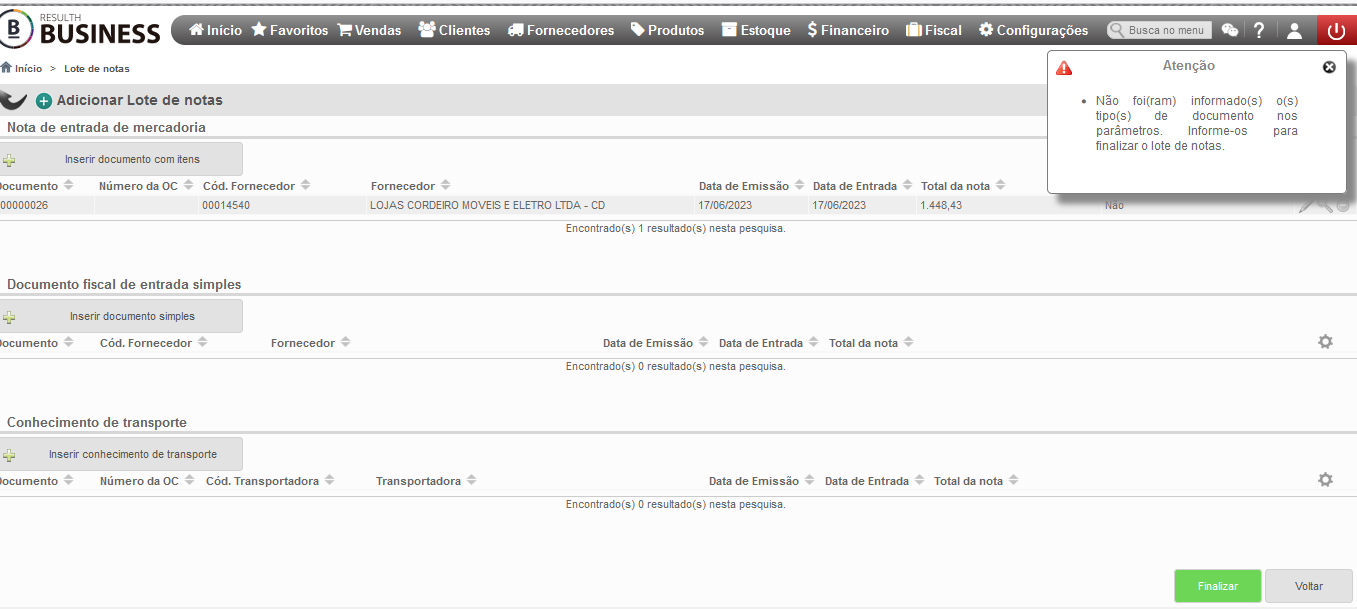Click the green Finalizar button
Image resolution: width=1357 pixels, height=609 pixels.
1217,586
